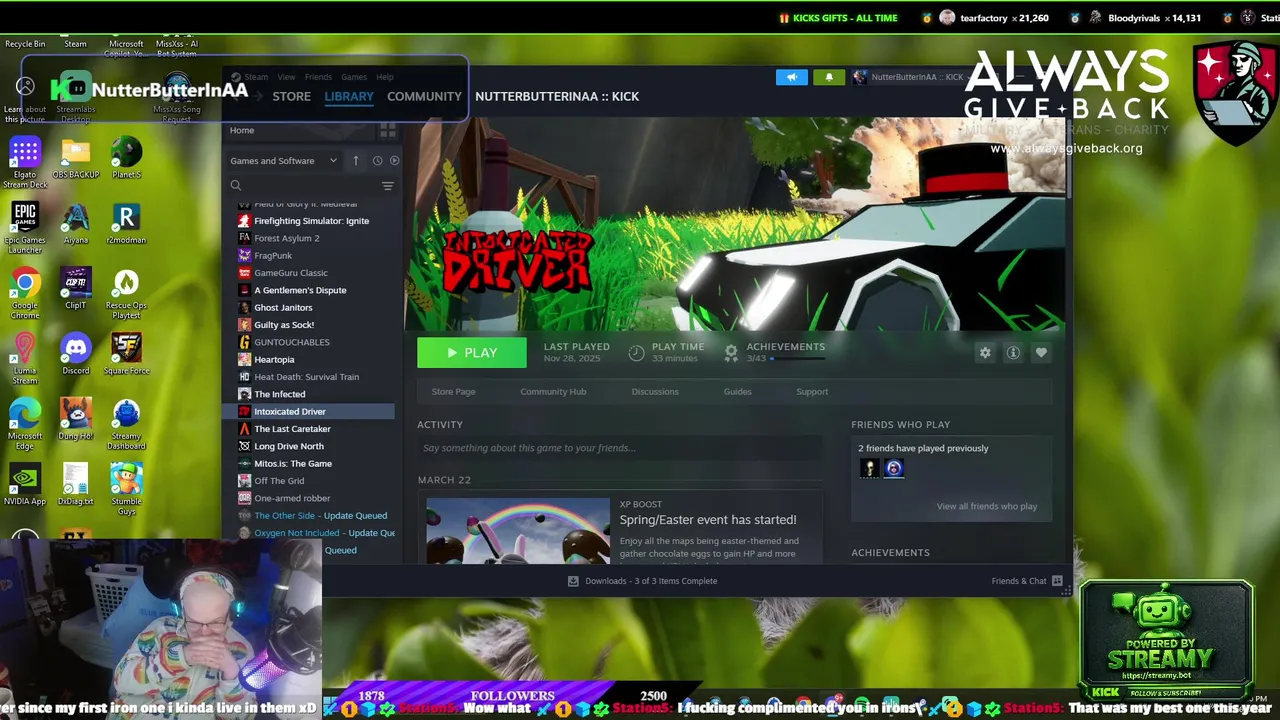
Task: Open NVIDIA App desktop icon
Action: click(x=25, y=484)
